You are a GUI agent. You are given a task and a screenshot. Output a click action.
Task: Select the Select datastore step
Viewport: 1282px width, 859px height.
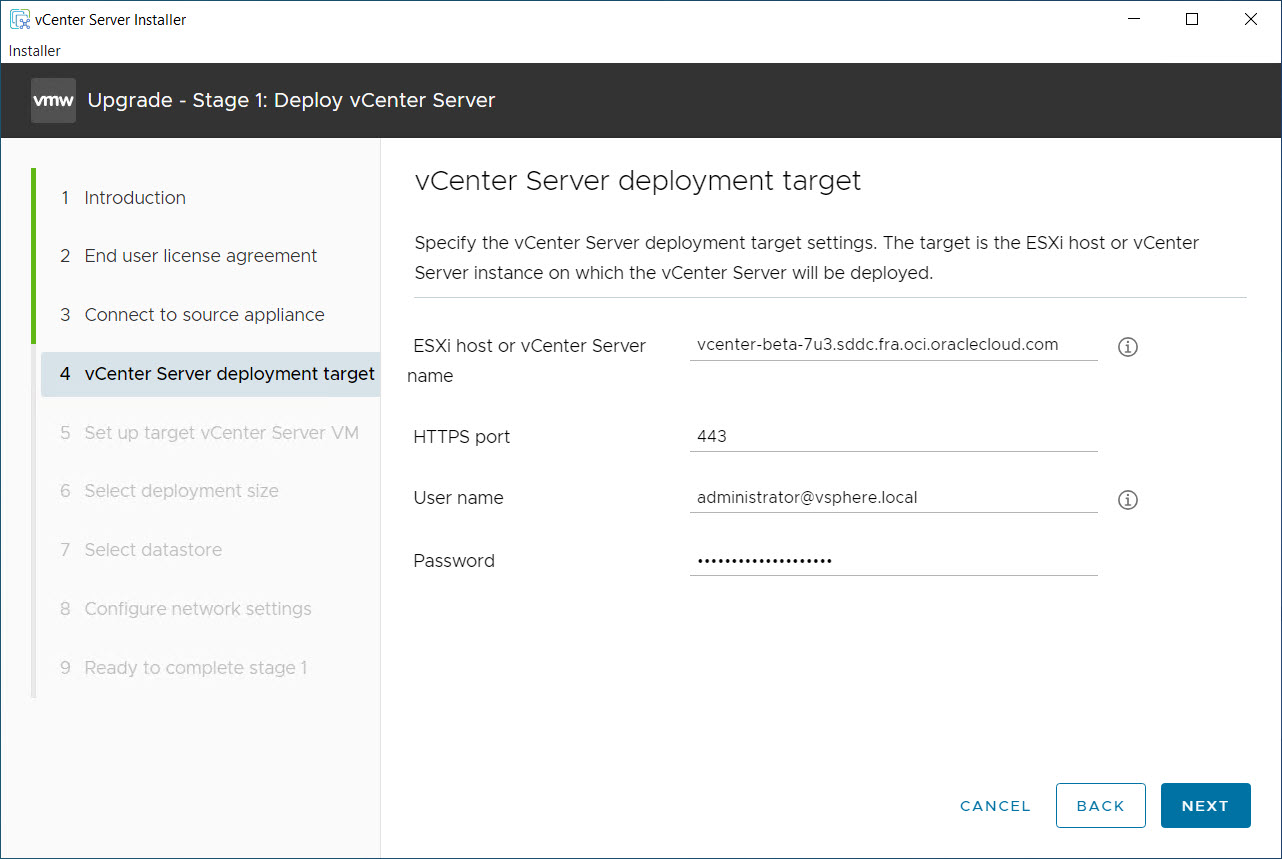click(x=153, y=550)
